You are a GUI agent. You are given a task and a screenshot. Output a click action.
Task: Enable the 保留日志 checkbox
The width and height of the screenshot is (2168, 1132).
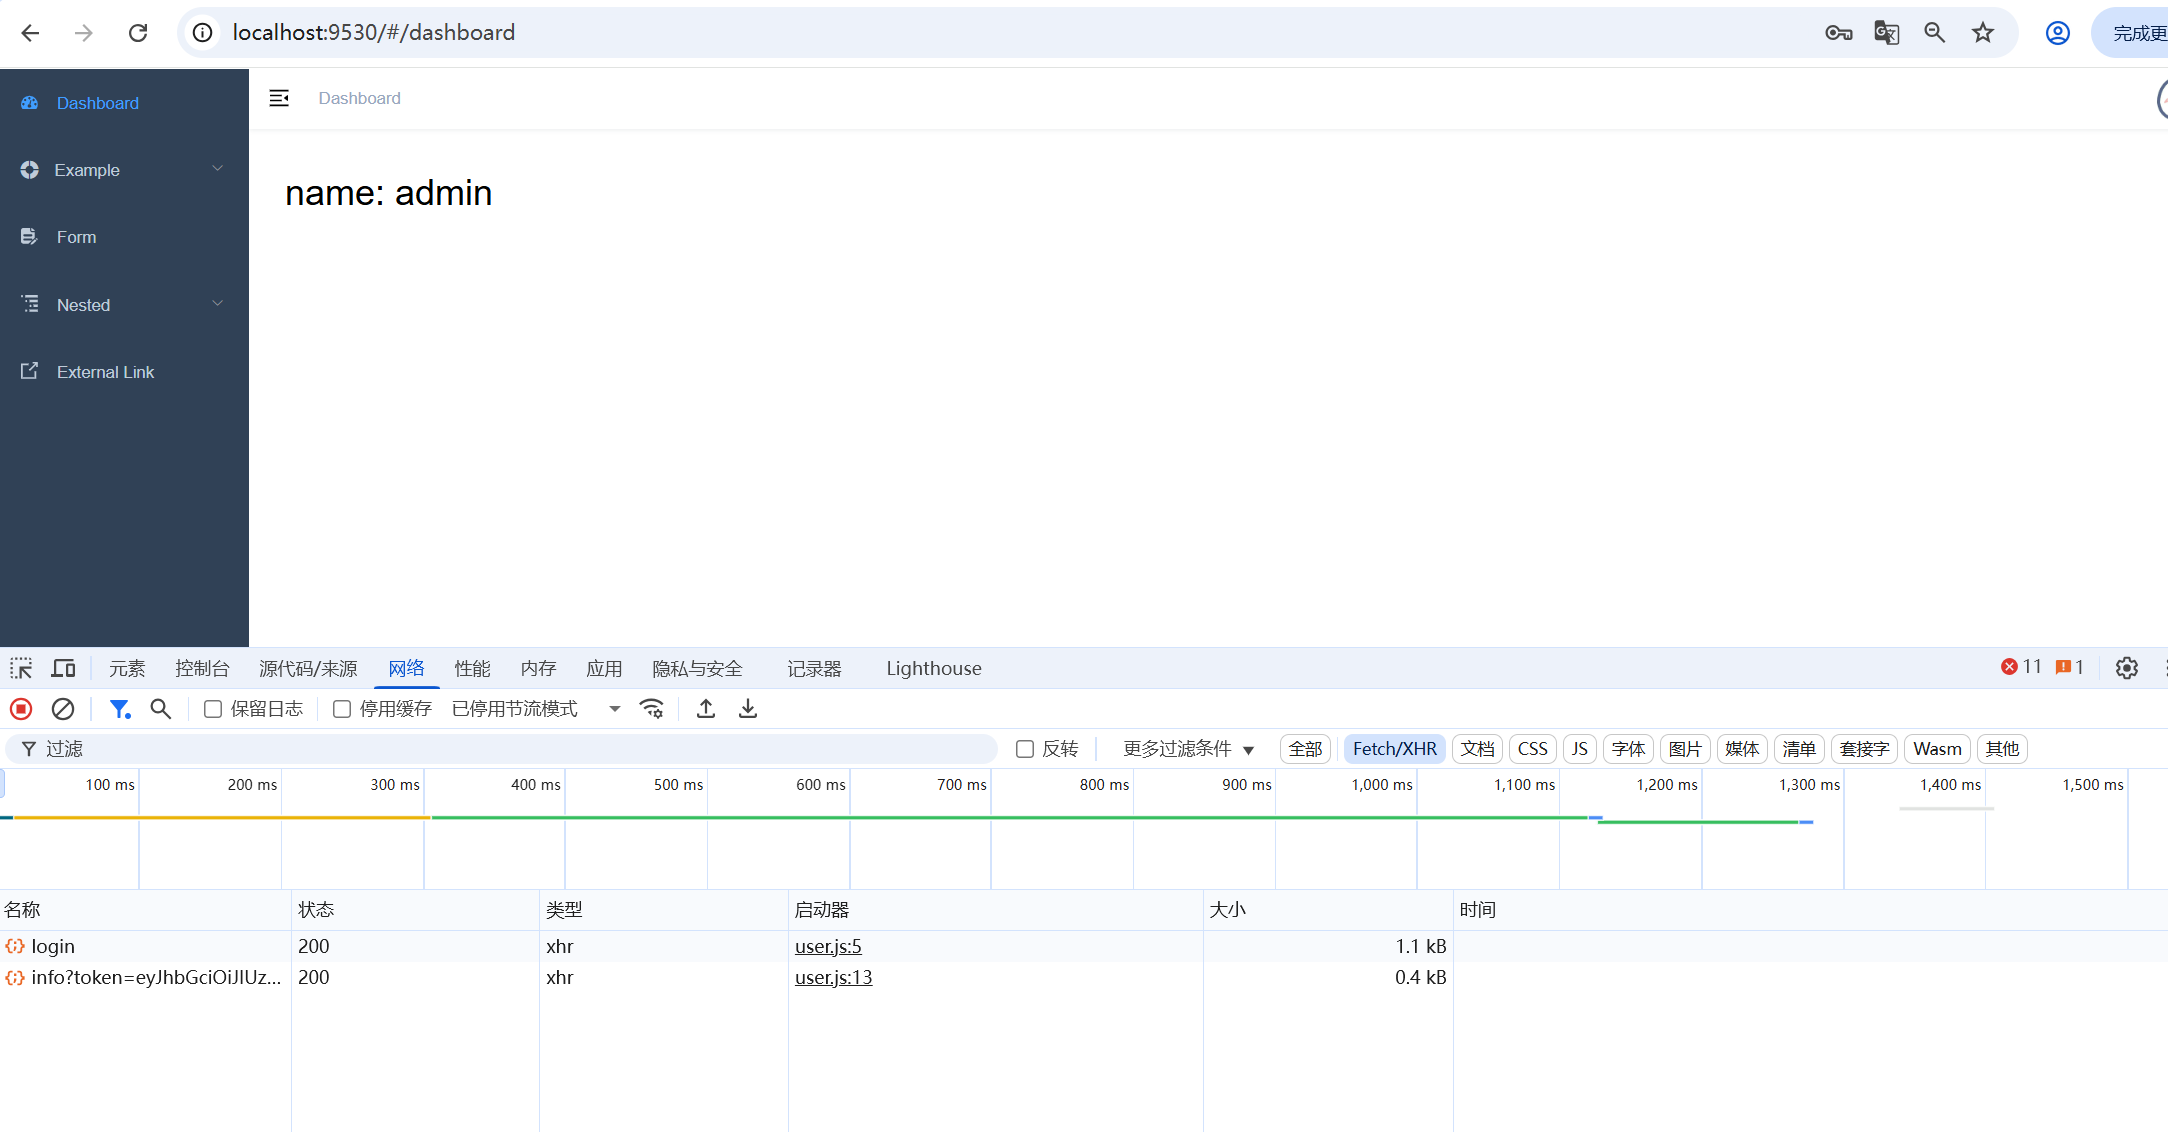(213, 709)
